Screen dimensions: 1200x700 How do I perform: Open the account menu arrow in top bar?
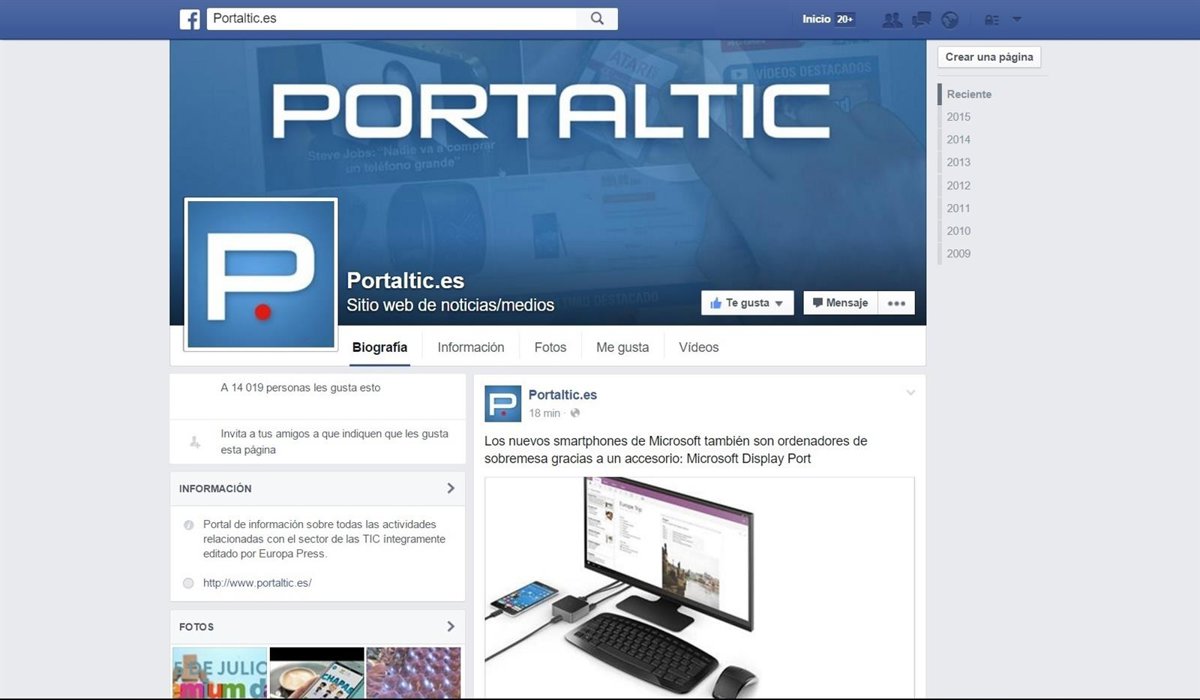(1017, 19)
